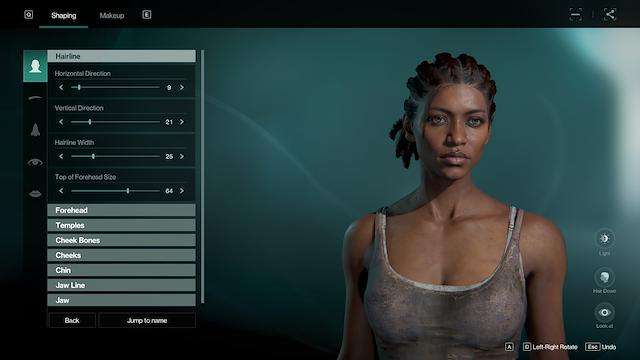640x360 pixels.
Task: Click the face scan frame icon
Action: (x=576, y=15)
